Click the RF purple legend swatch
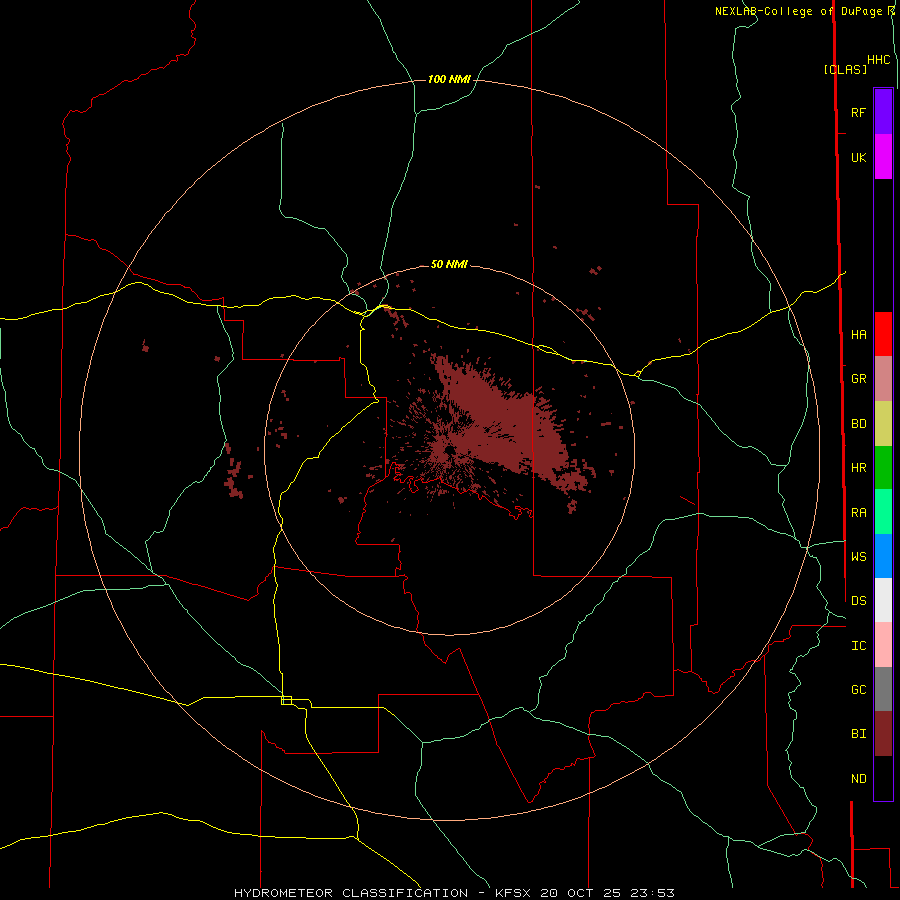900x900 pixels. click(883, 112)
